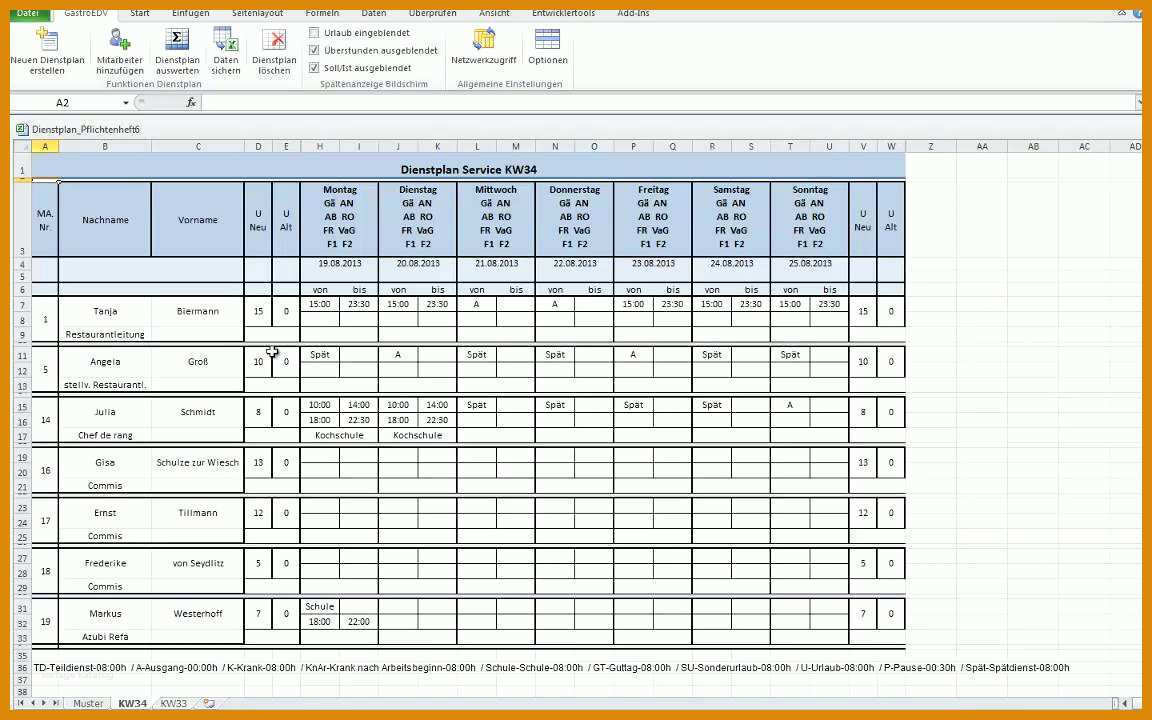Click Nachname column header cell
Image resolution: width=1152 pixels, height=720 pixels.
pyautogui.click(x=105, y=220)
